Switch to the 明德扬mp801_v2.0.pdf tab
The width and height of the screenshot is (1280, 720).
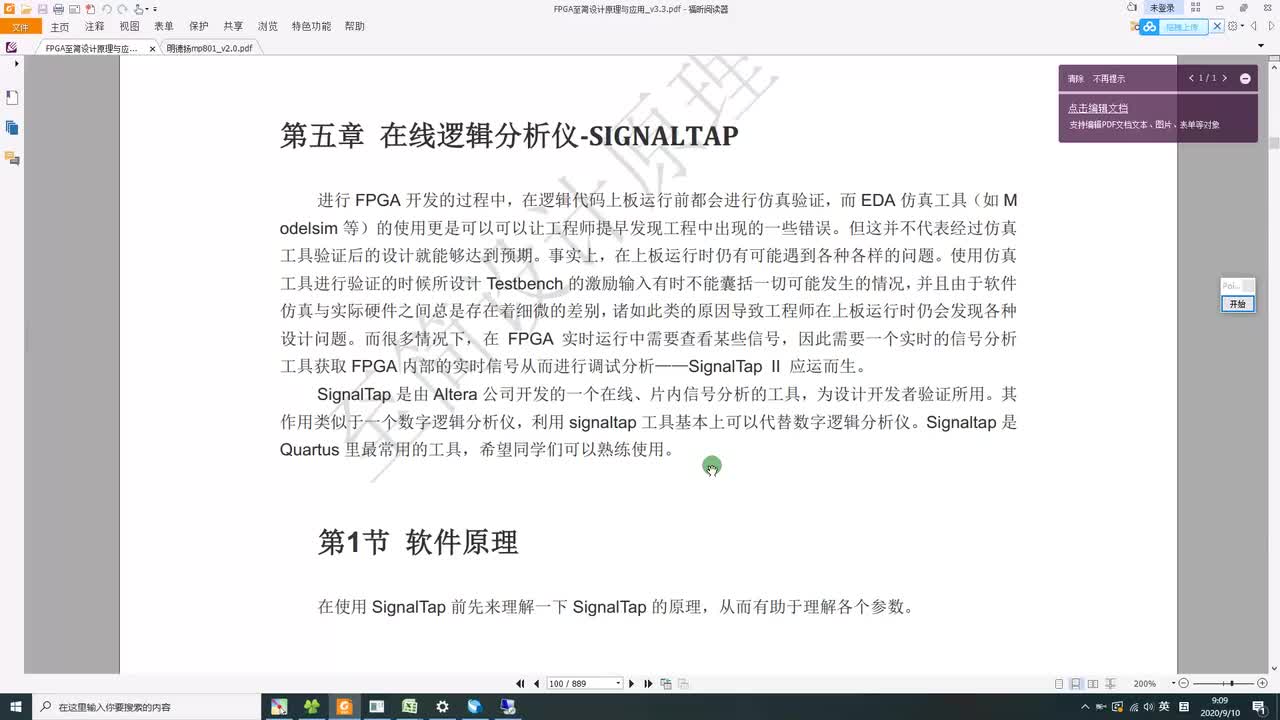point(209,48)
